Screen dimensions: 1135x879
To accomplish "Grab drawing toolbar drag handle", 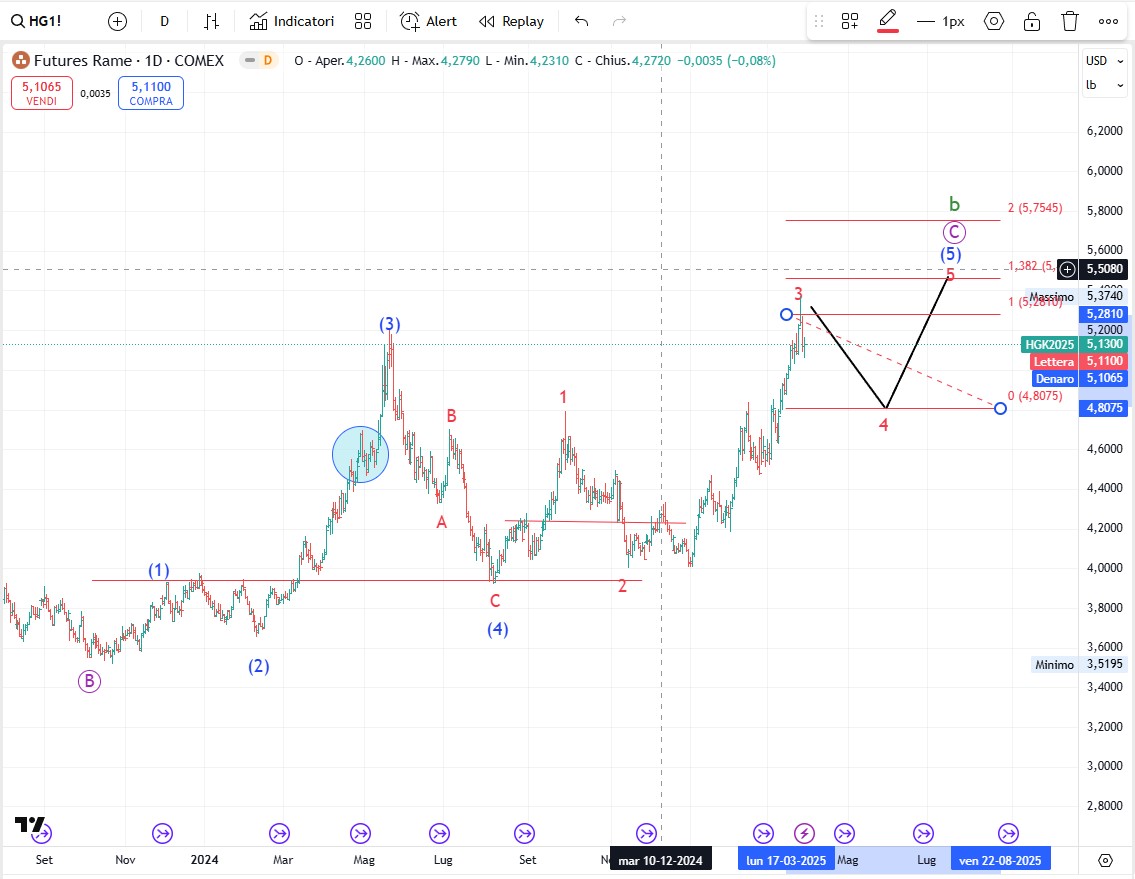I will coord(819,22).
